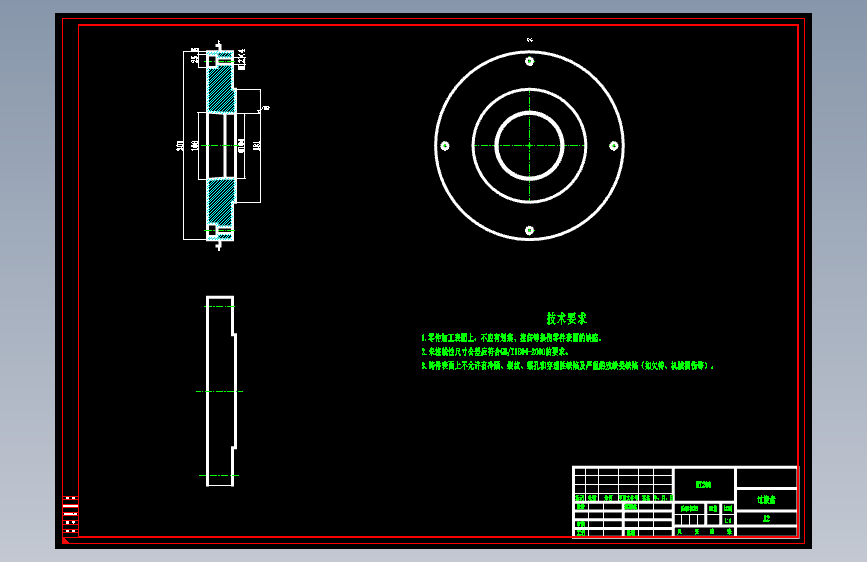
Task: Click the vertical centerline inside the flange bore
Action: [x=529, y=145]
